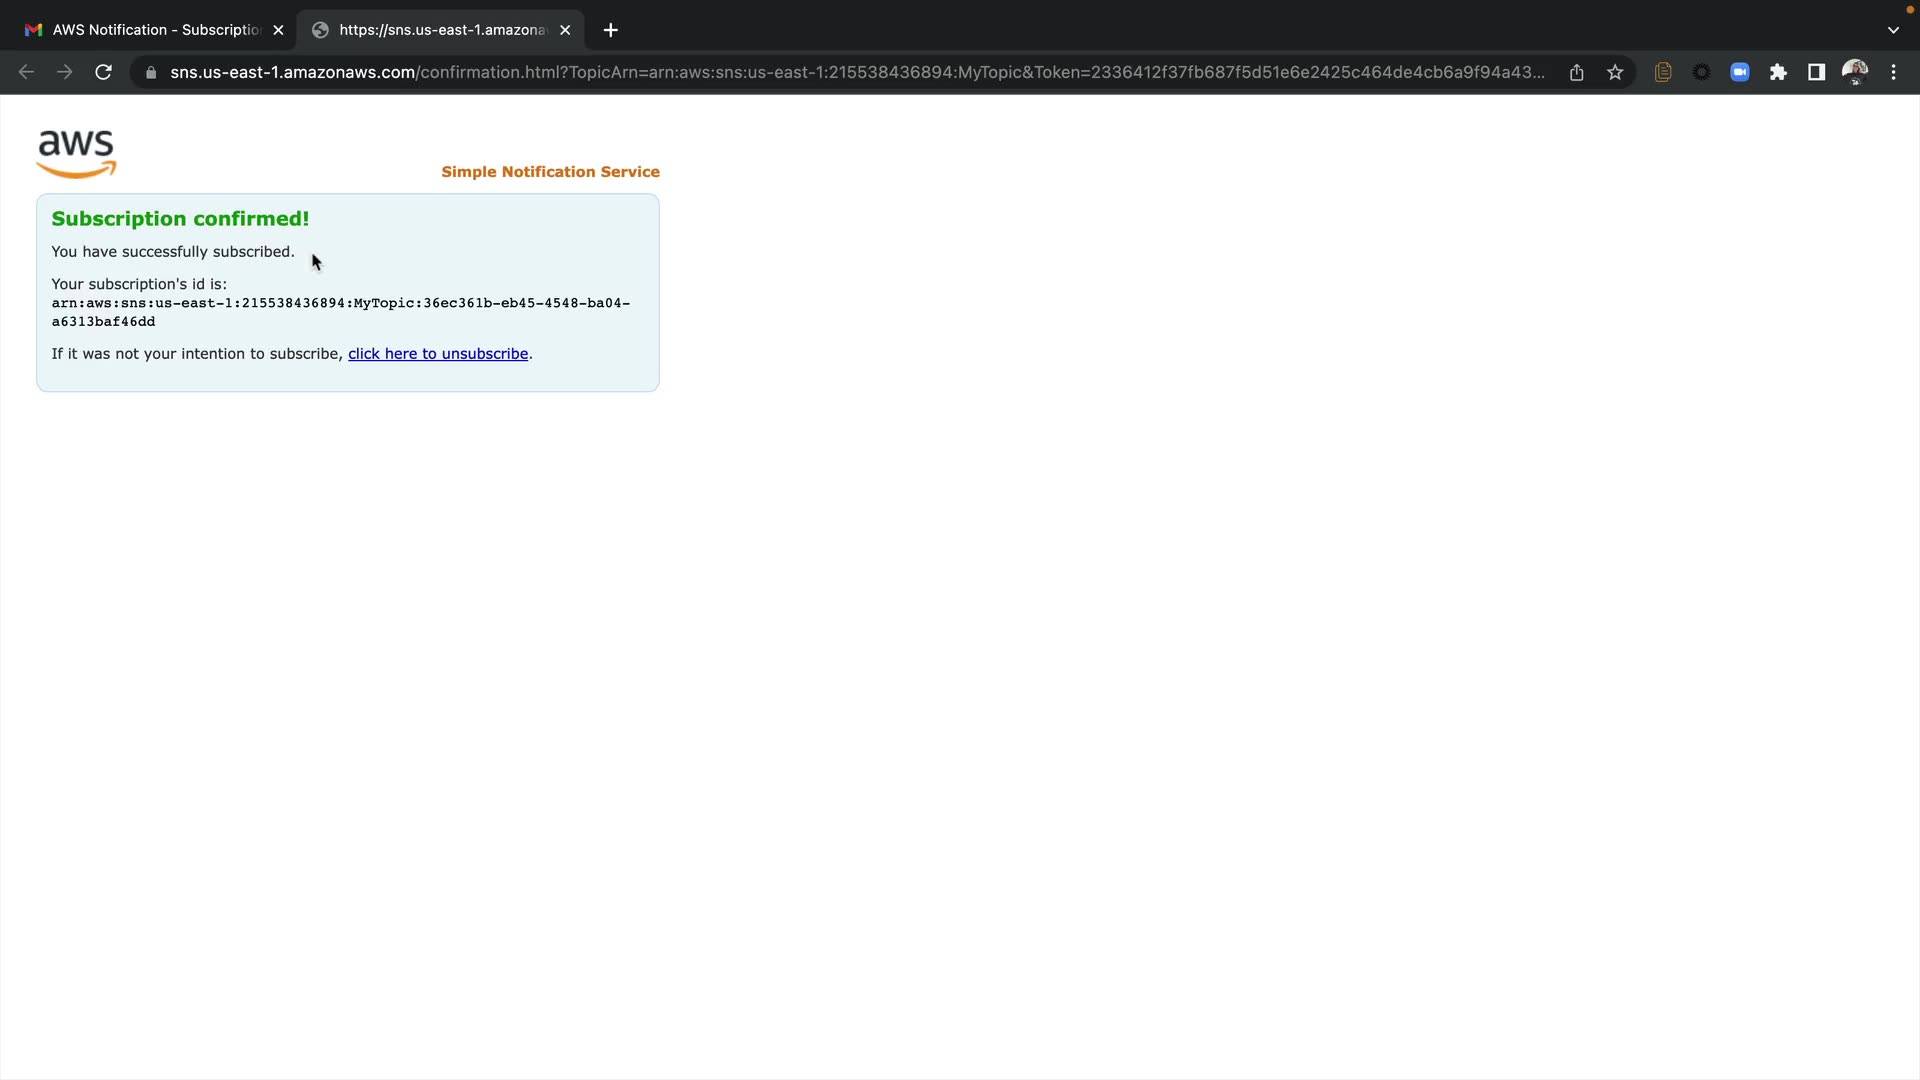
Task: Select the sns.us-east-1.amazonaws tab
Action: [440, 30]
